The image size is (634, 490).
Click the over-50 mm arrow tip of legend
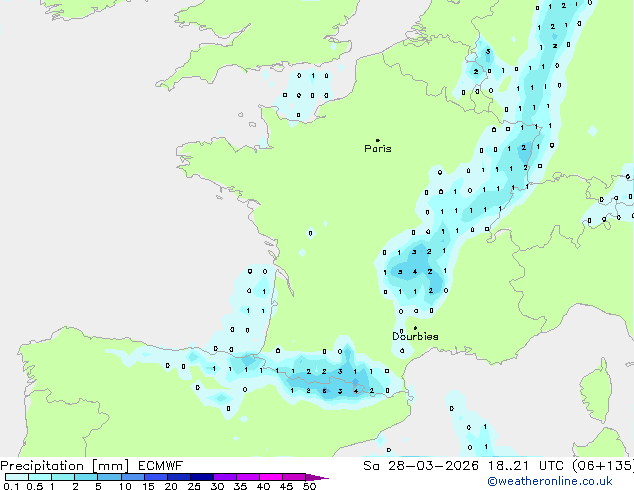click(x=317, y=477)
